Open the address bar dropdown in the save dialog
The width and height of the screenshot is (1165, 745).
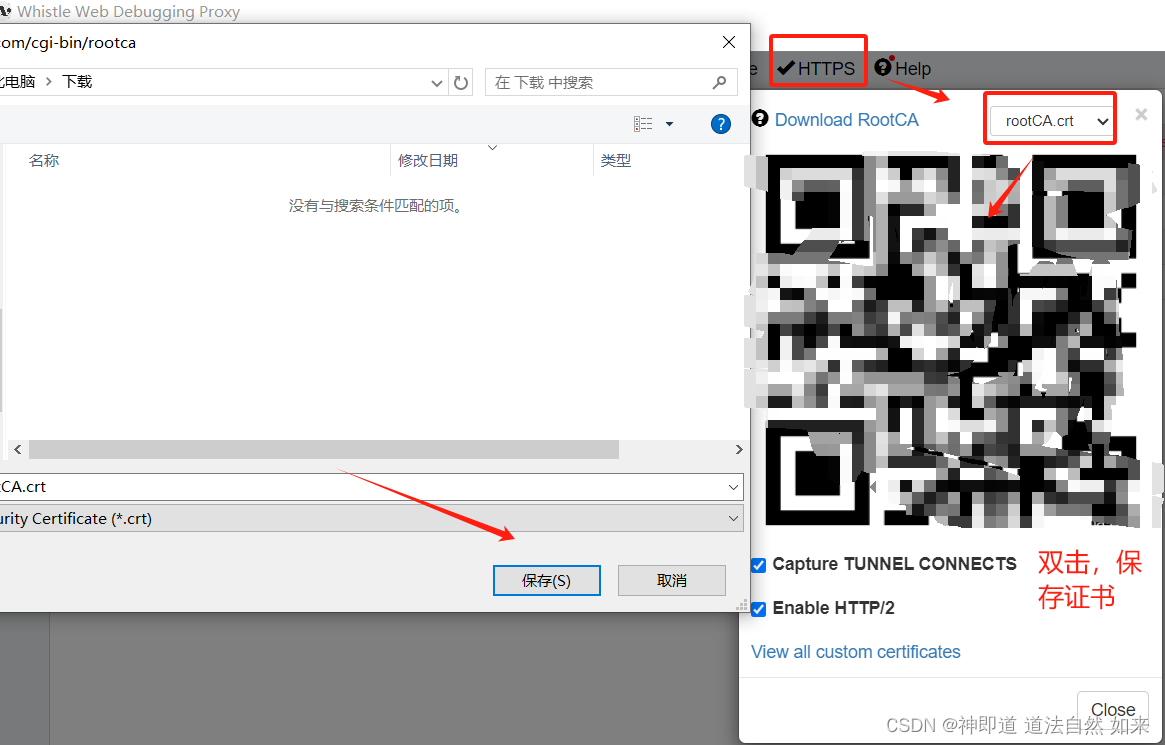(436, 82)
